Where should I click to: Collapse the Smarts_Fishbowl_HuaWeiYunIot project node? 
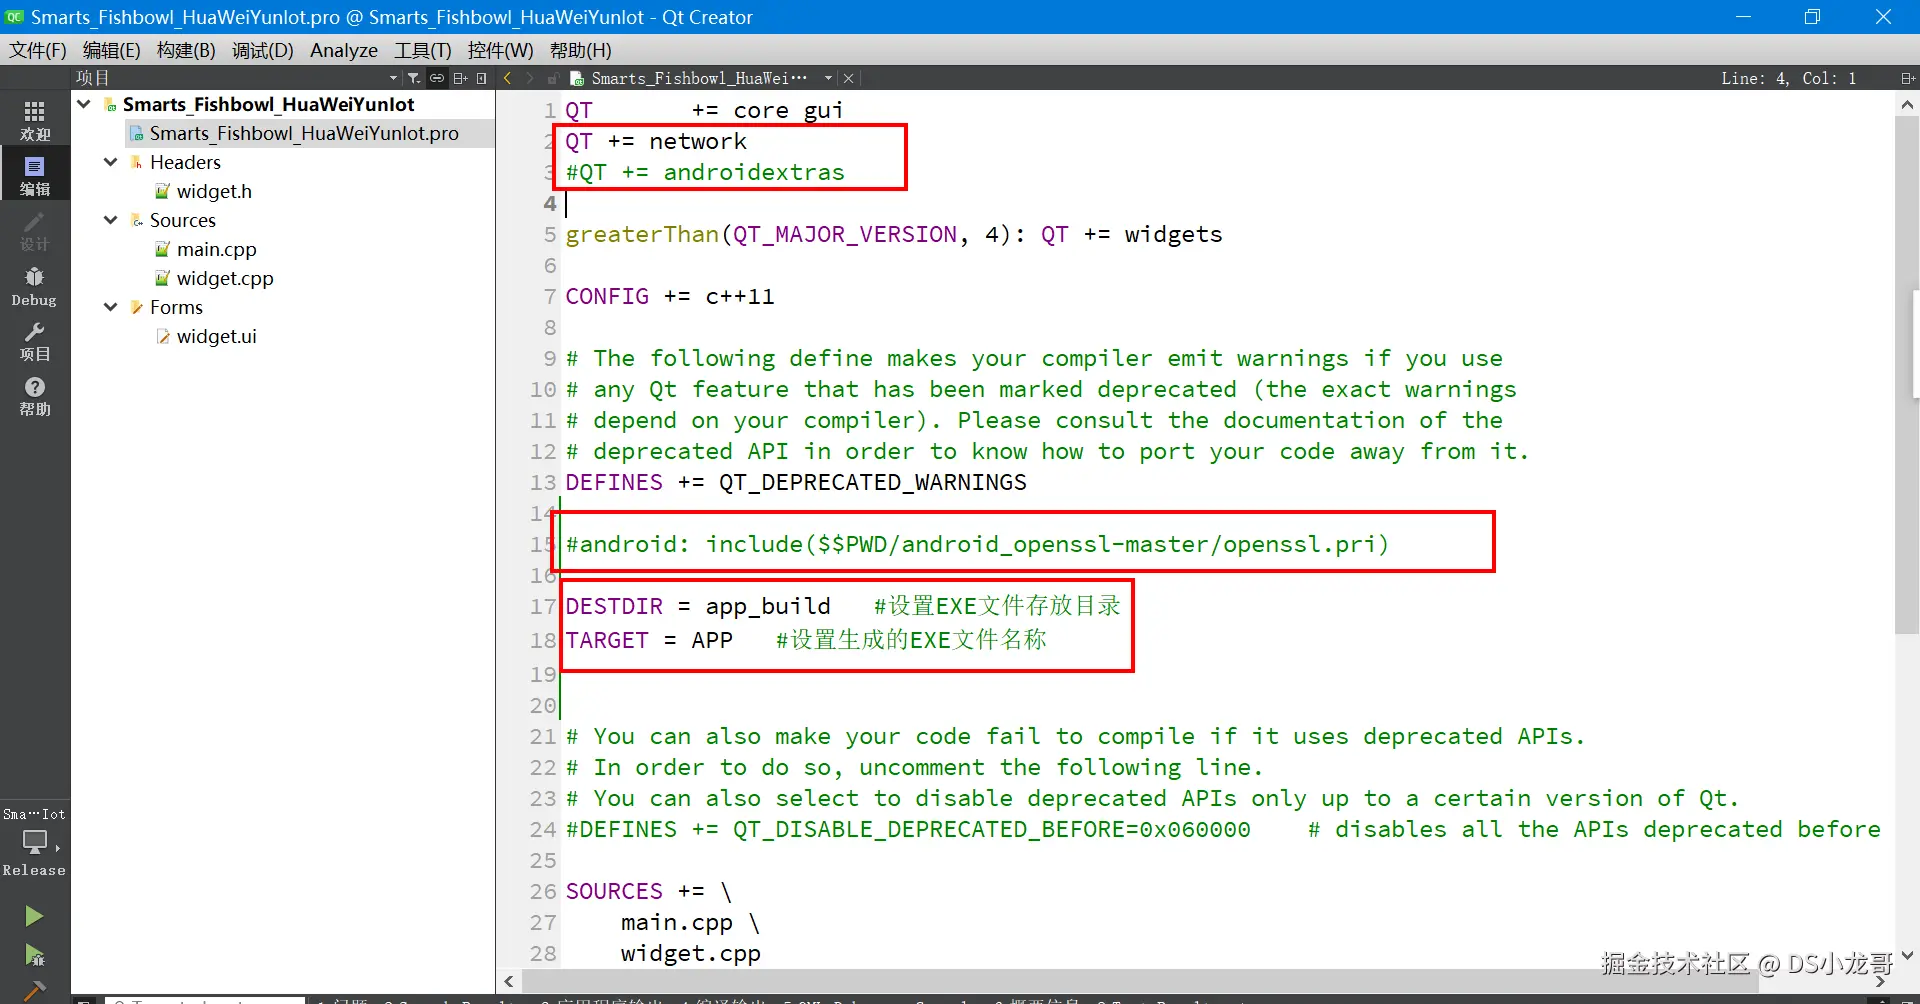pos(84,104)
